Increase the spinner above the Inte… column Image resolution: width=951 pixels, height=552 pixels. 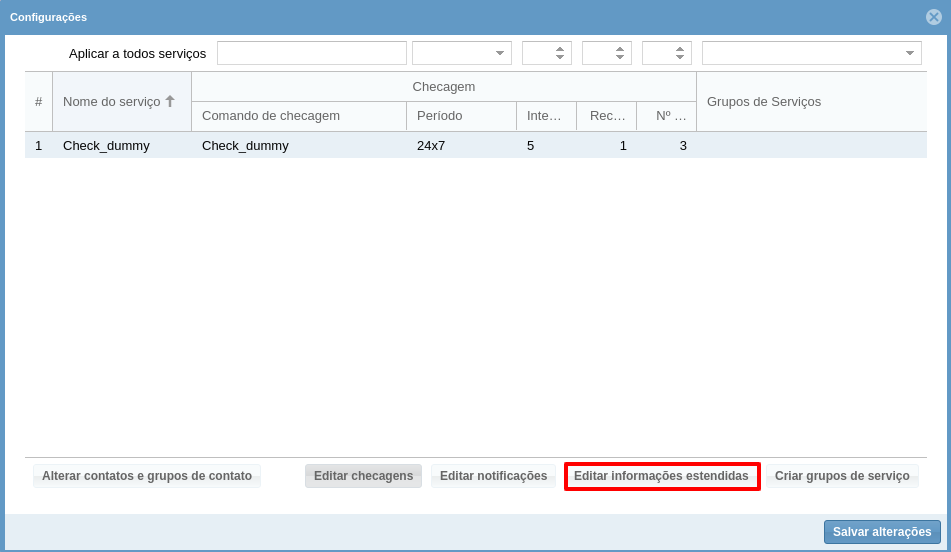pos(560,49)
